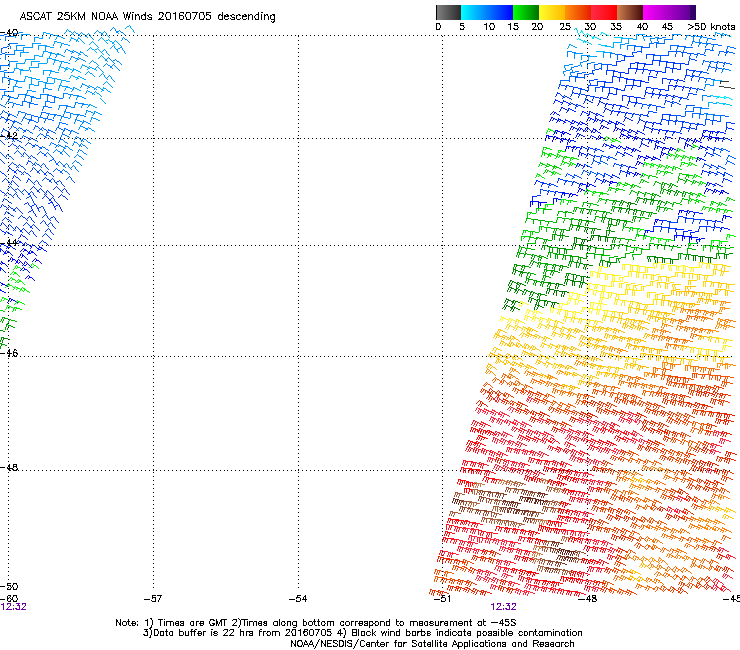
Task: Click the '35' legend tick label
Action: (616, 27)
